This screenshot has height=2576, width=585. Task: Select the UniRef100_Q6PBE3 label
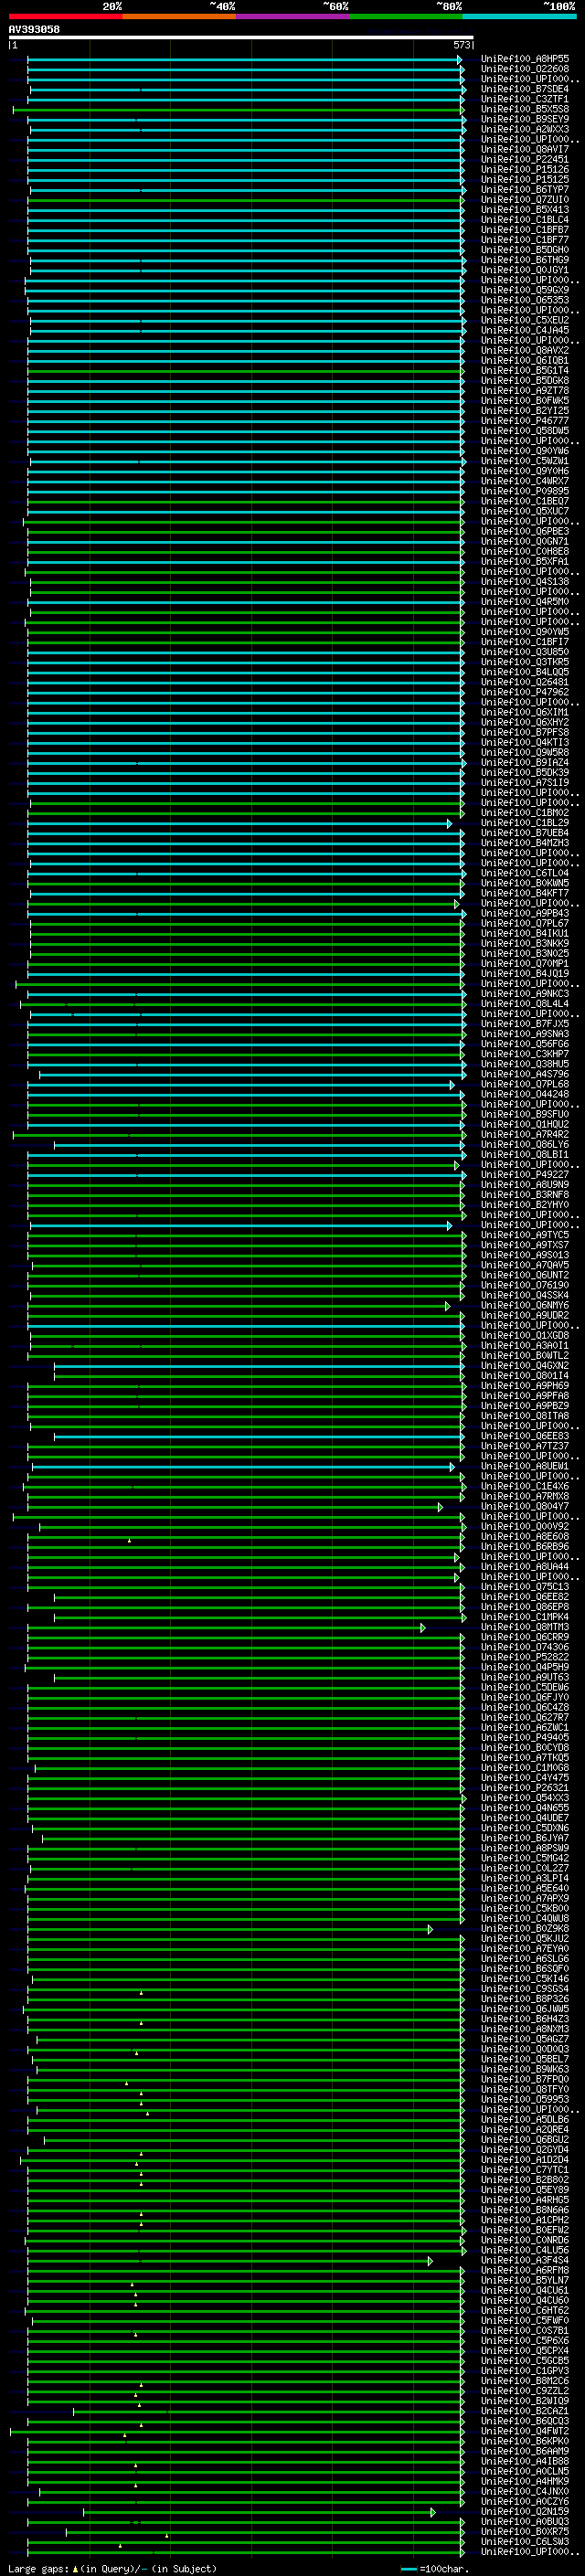(525, 531)
